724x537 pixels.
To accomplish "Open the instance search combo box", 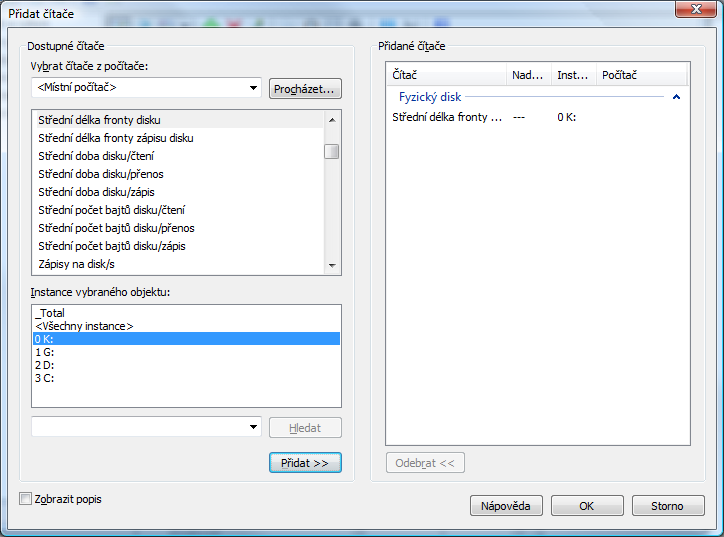I will click(146, 427).
